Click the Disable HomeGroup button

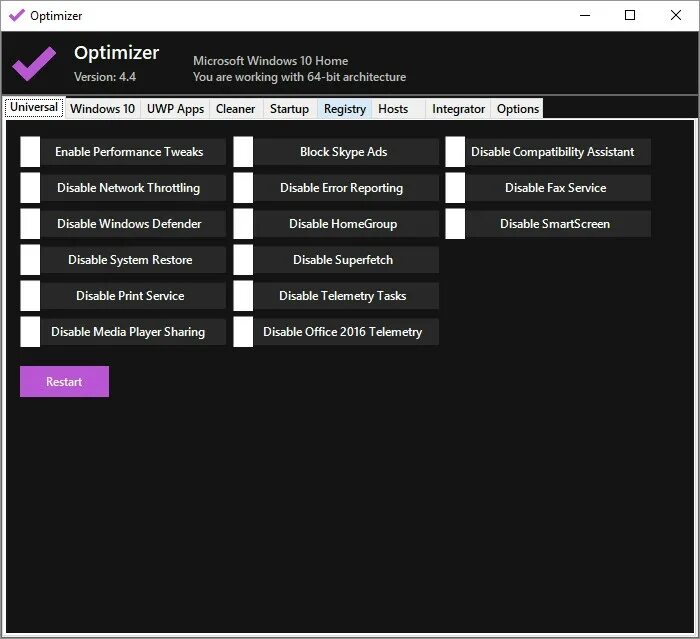coord(346,224)
